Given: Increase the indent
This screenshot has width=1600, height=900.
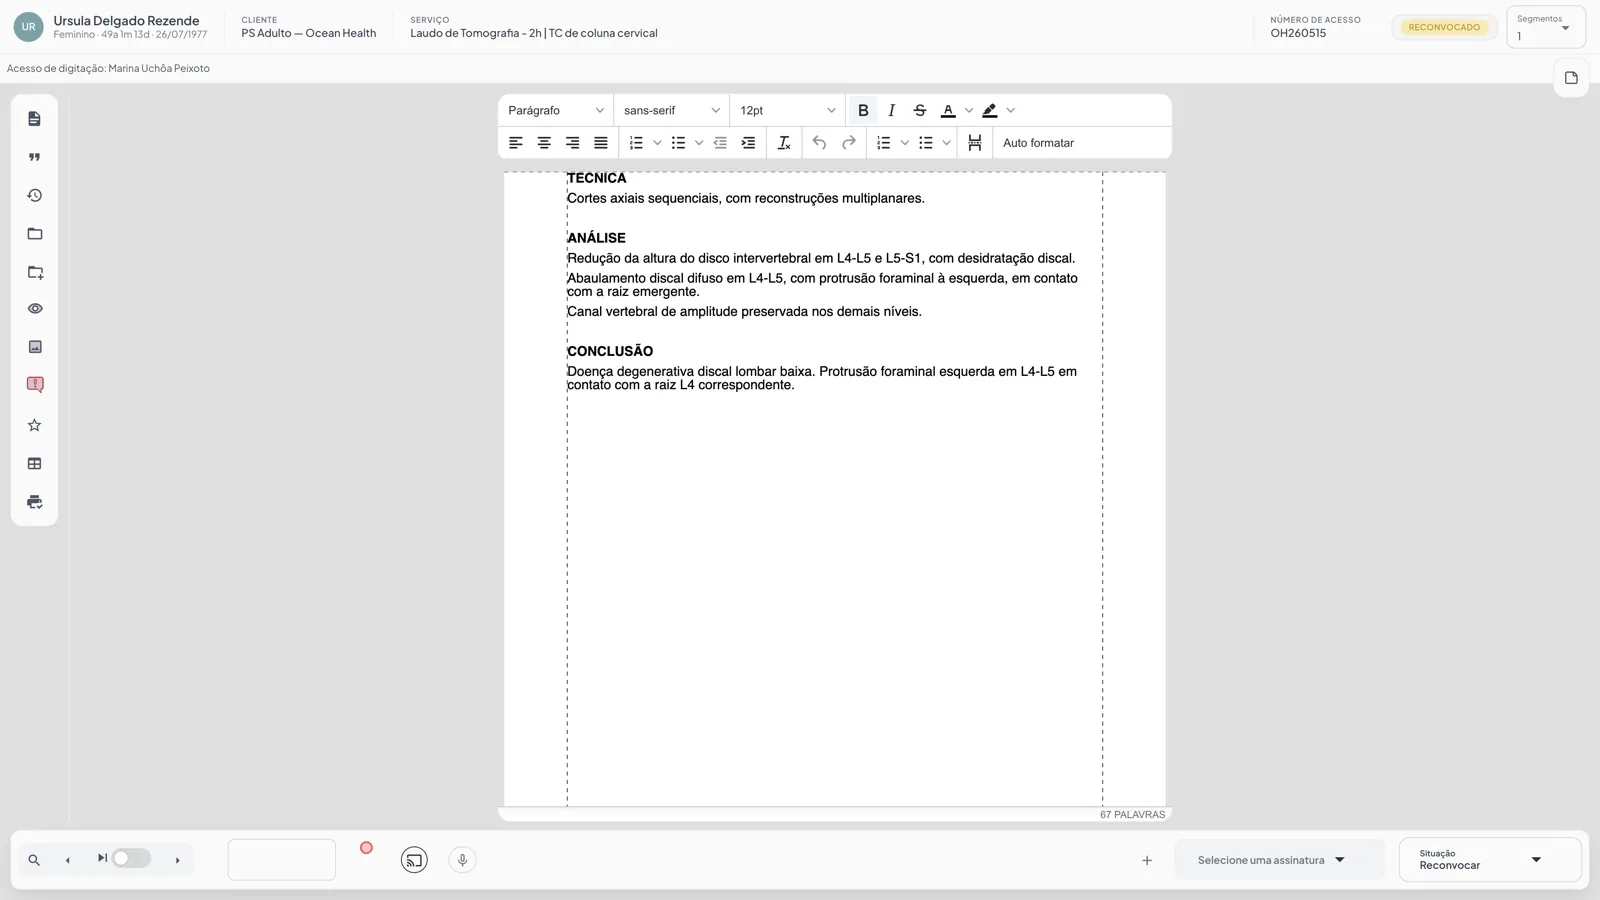Looking at the screenshot, I should (748, 143).
